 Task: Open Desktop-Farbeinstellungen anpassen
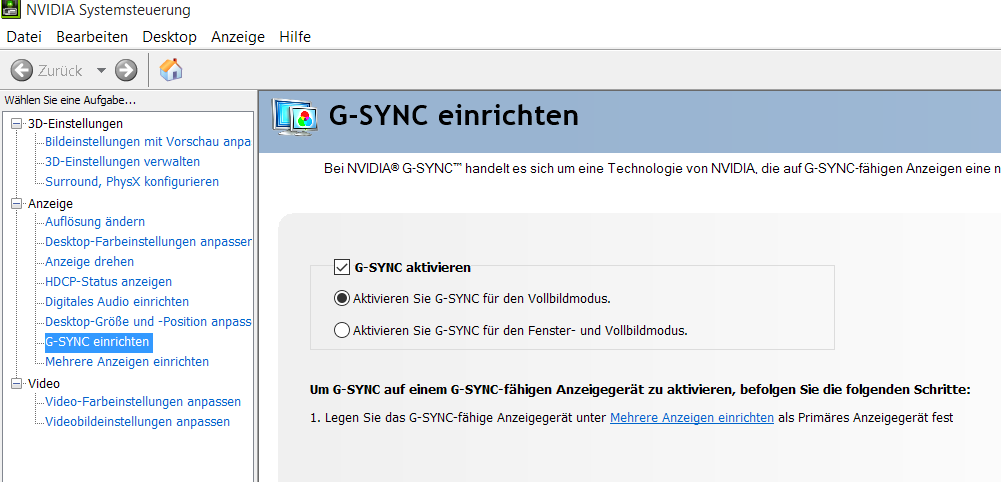pos(148,242)
